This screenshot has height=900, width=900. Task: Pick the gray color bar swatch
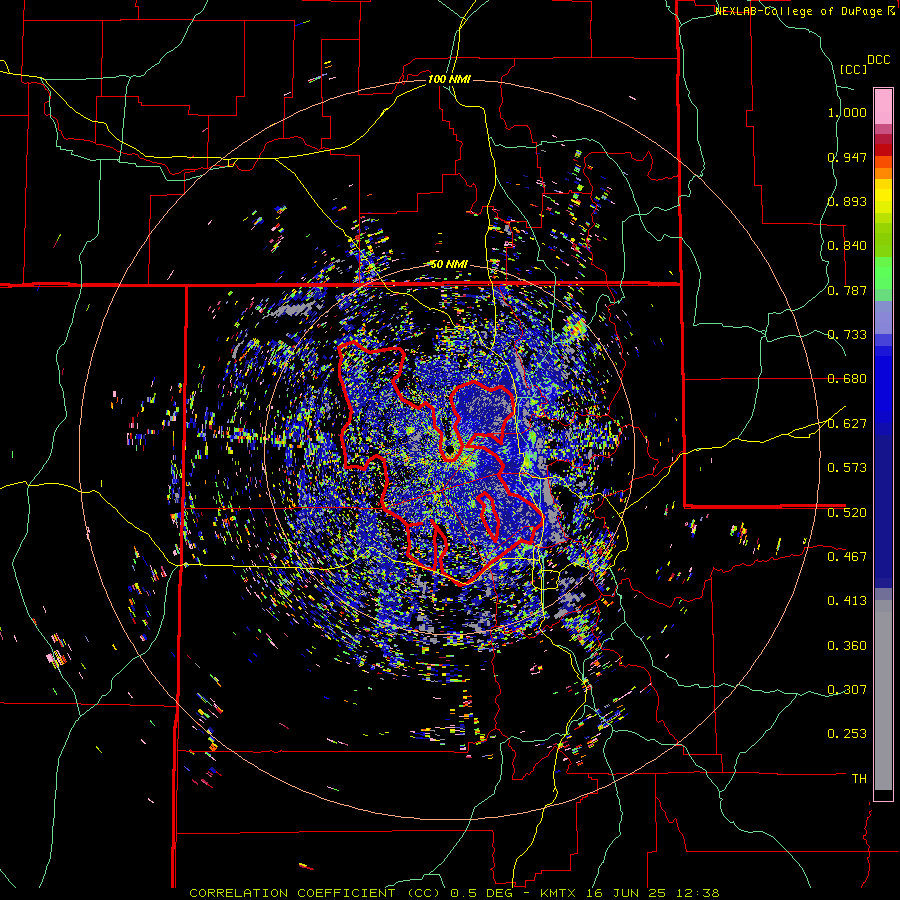click(883, 695)
